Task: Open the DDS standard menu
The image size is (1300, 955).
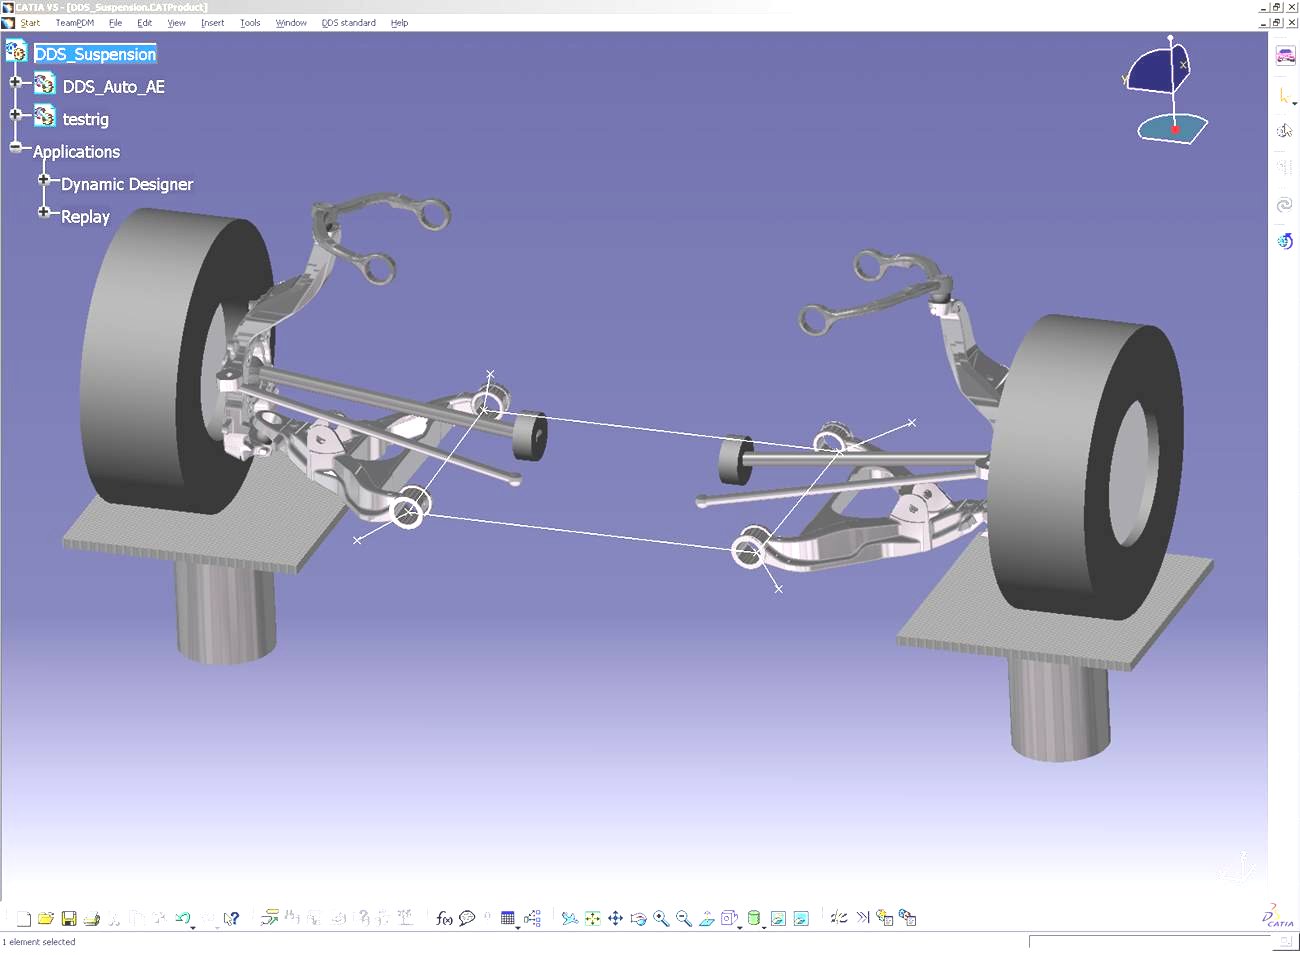Action: [x=348, y=23]
